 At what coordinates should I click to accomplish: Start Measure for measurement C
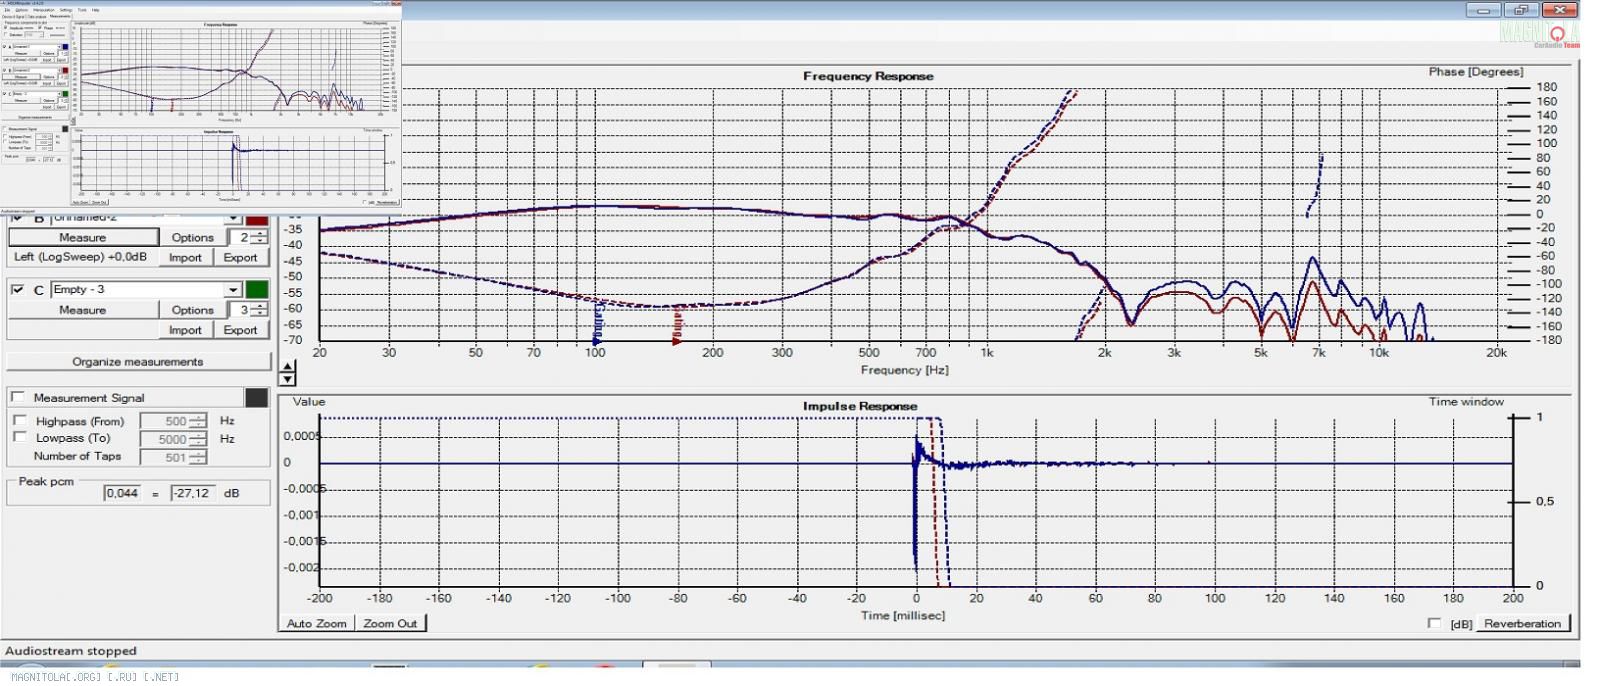point(83,310)
